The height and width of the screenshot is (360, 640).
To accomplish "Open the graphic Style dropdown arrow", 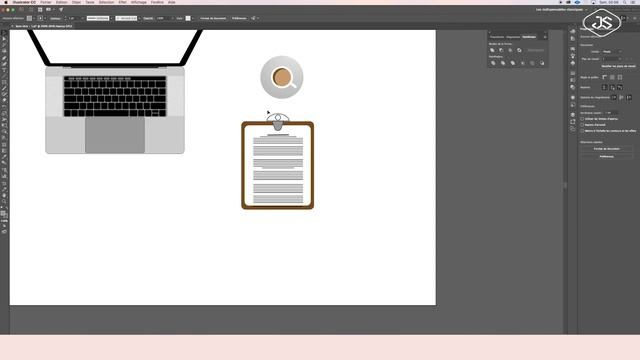I will click(x=193, y=18).
